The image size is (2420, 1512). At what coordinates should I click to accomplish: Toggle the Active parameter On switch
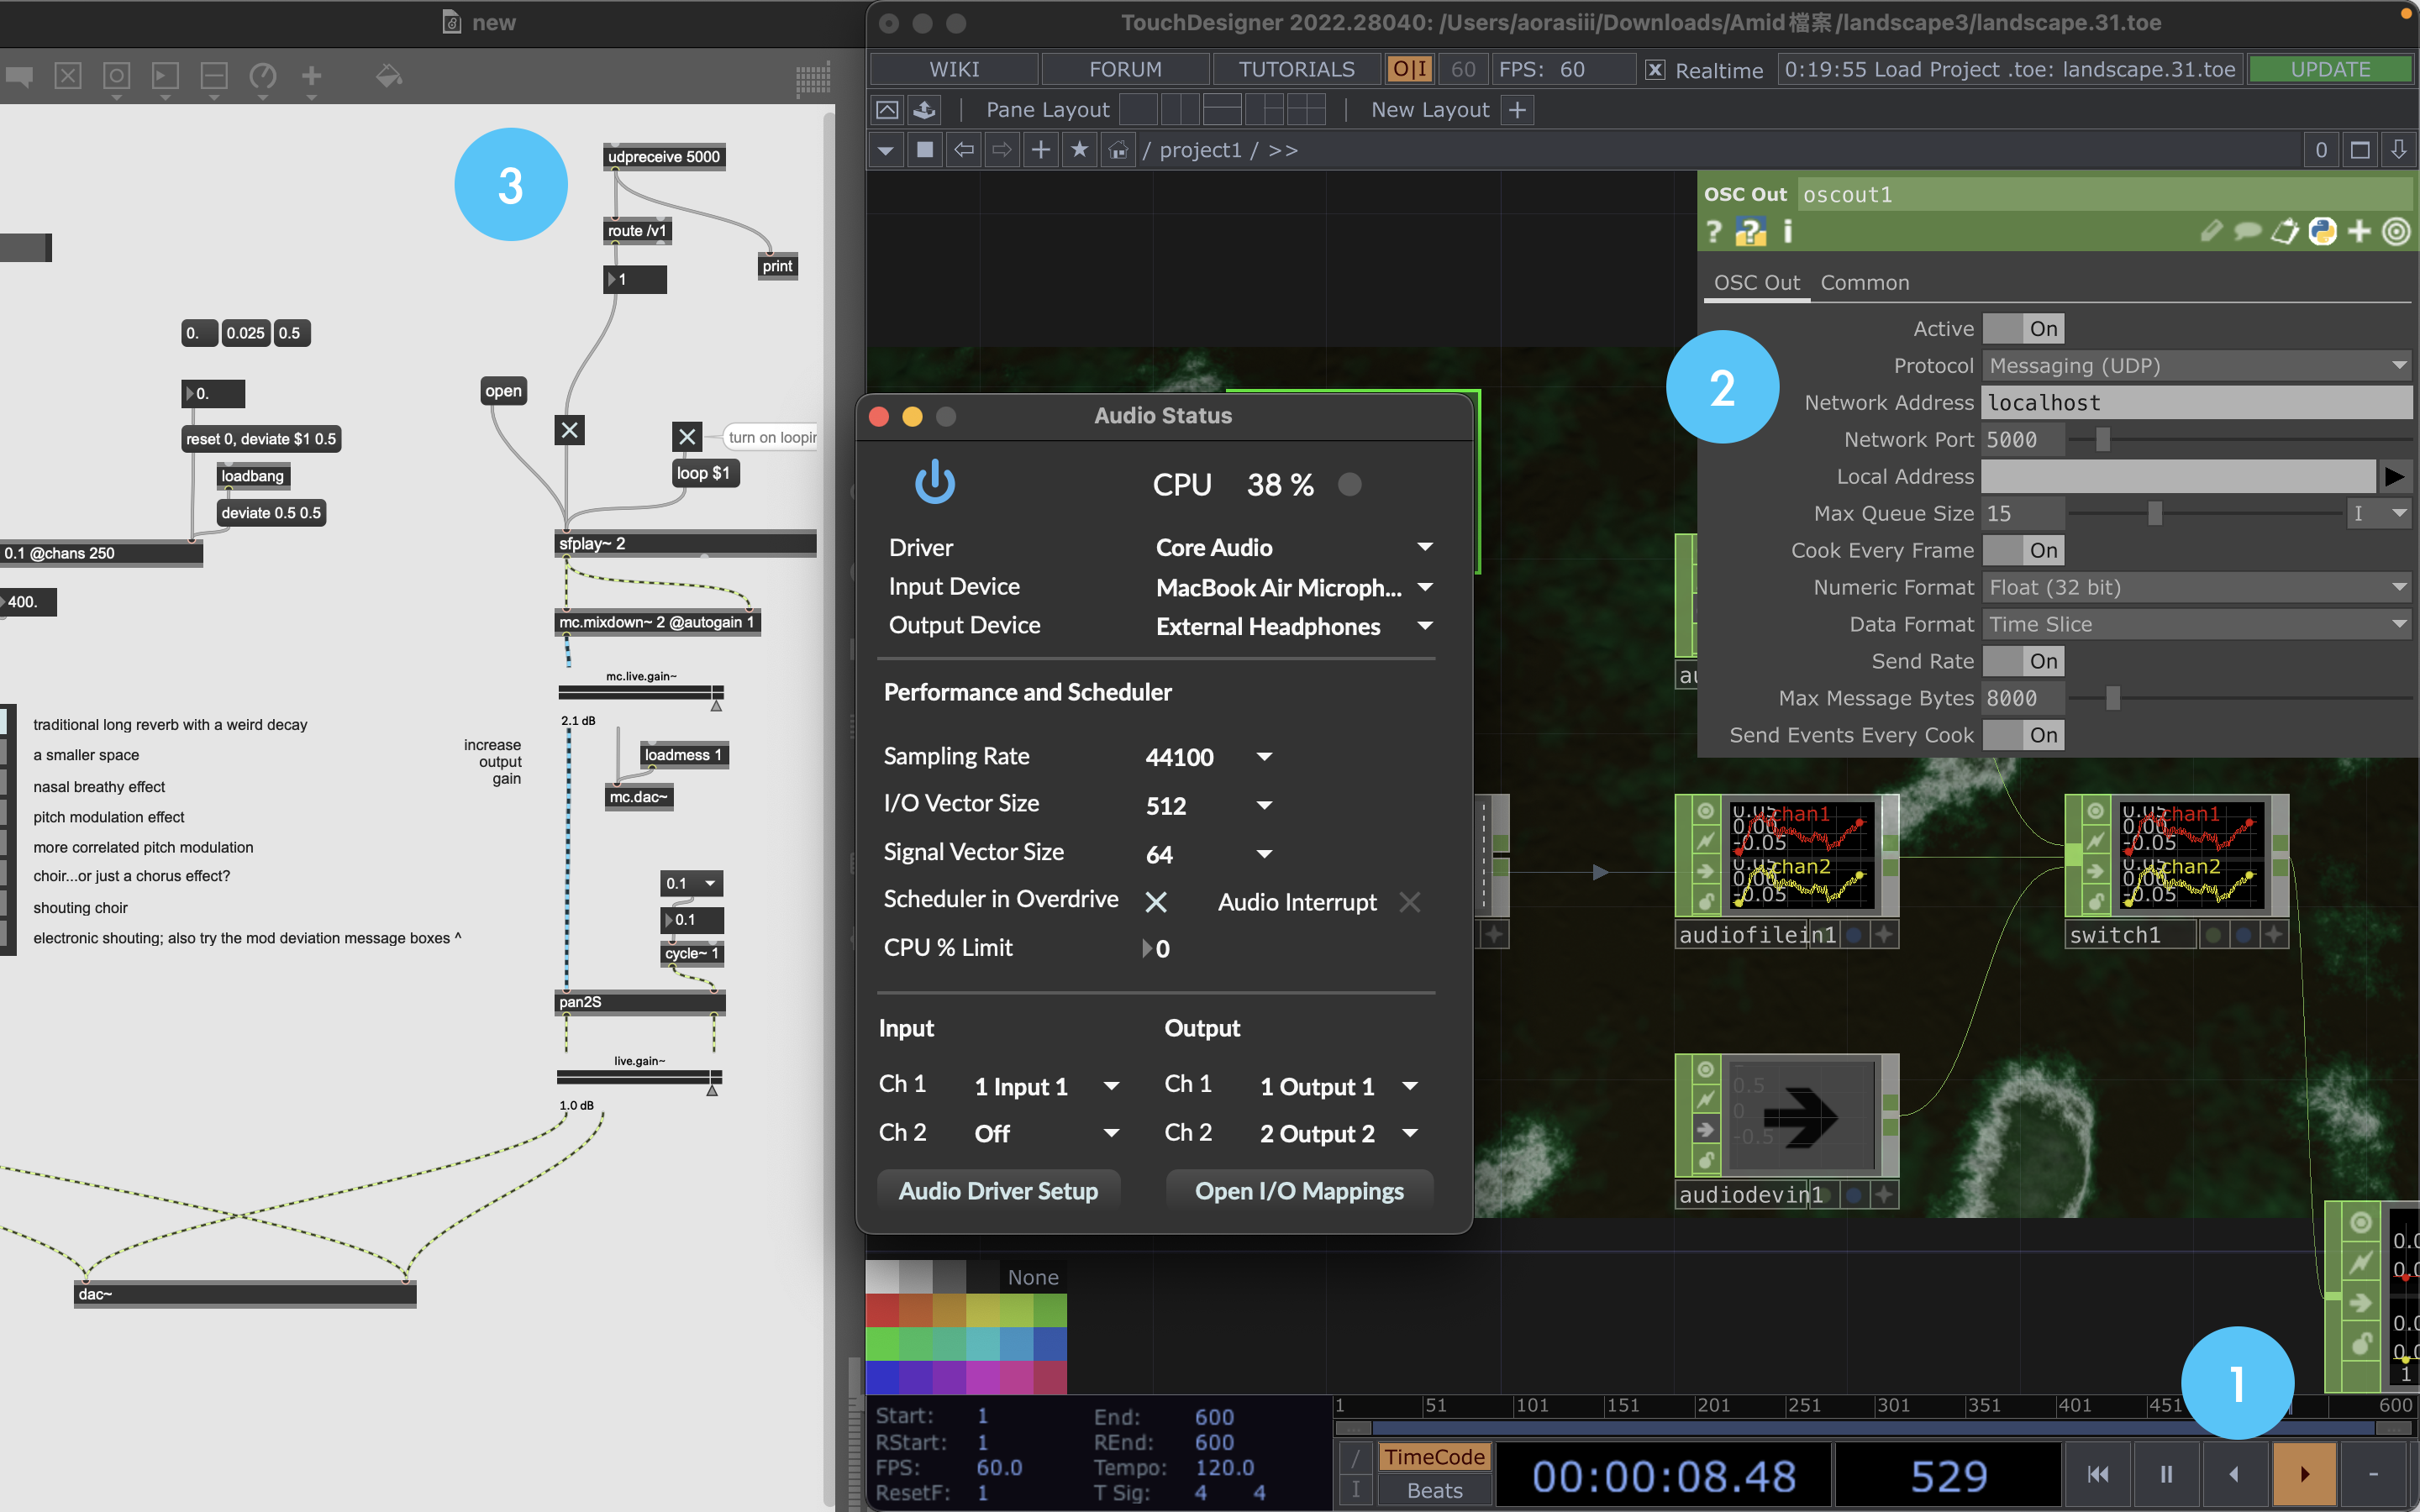click(2024, 329)
